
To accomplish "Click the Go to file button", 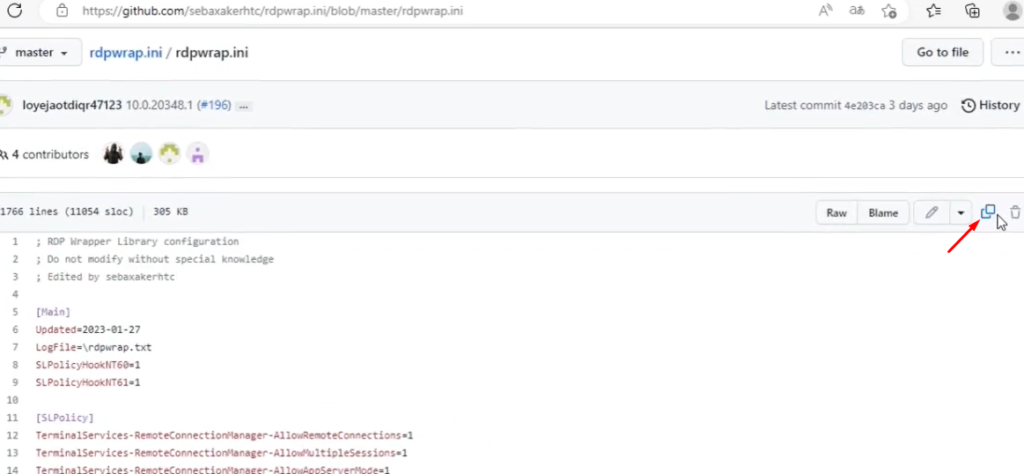I will (942, 52).
